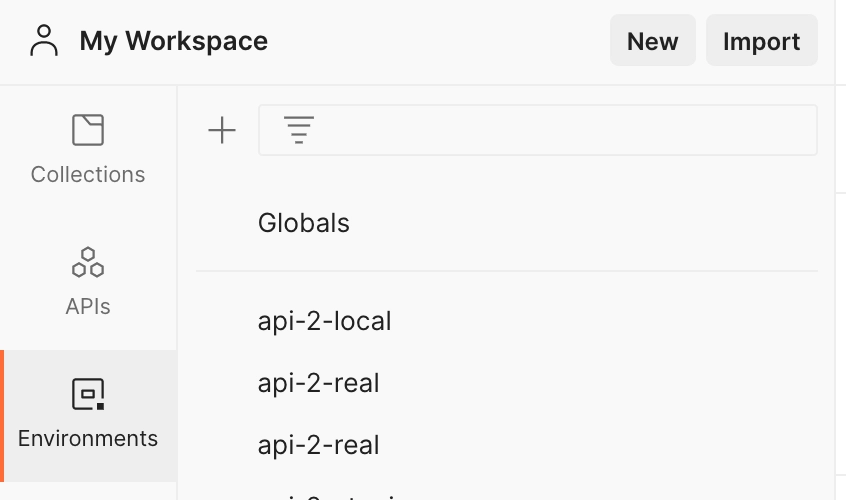Viewport: 846px width, 500px height.
Task: Click the sidebar's right edge divider
Action: point(835,300)
